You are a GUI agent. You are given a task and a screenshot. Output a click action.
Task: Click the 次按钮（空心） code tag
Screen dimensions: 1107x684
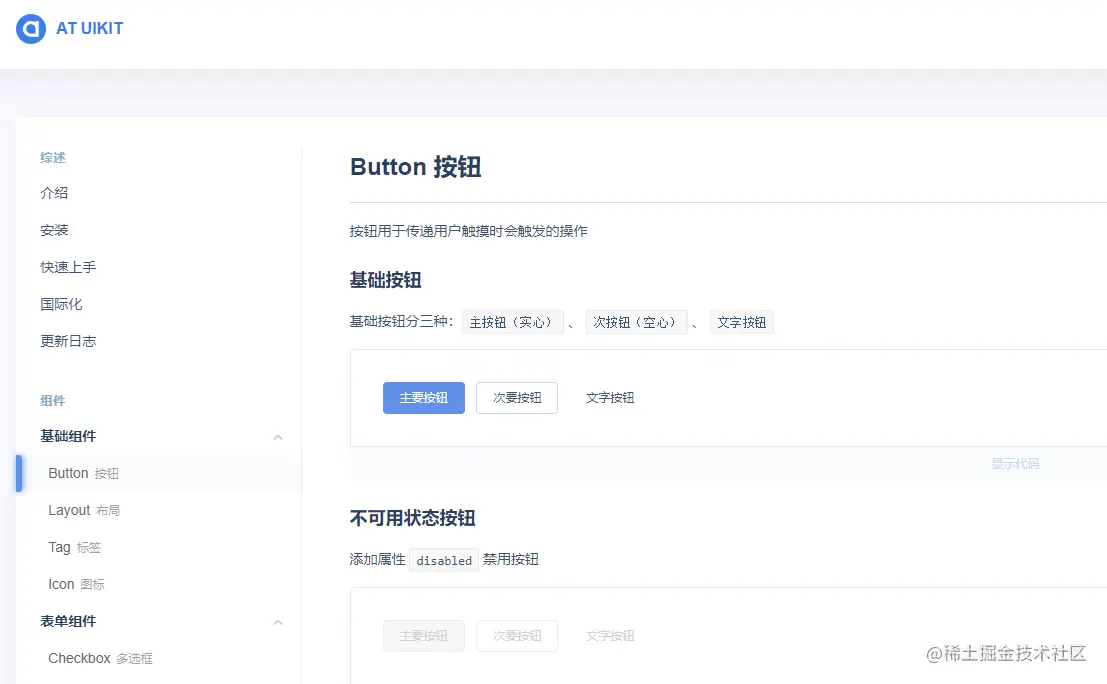636,323
